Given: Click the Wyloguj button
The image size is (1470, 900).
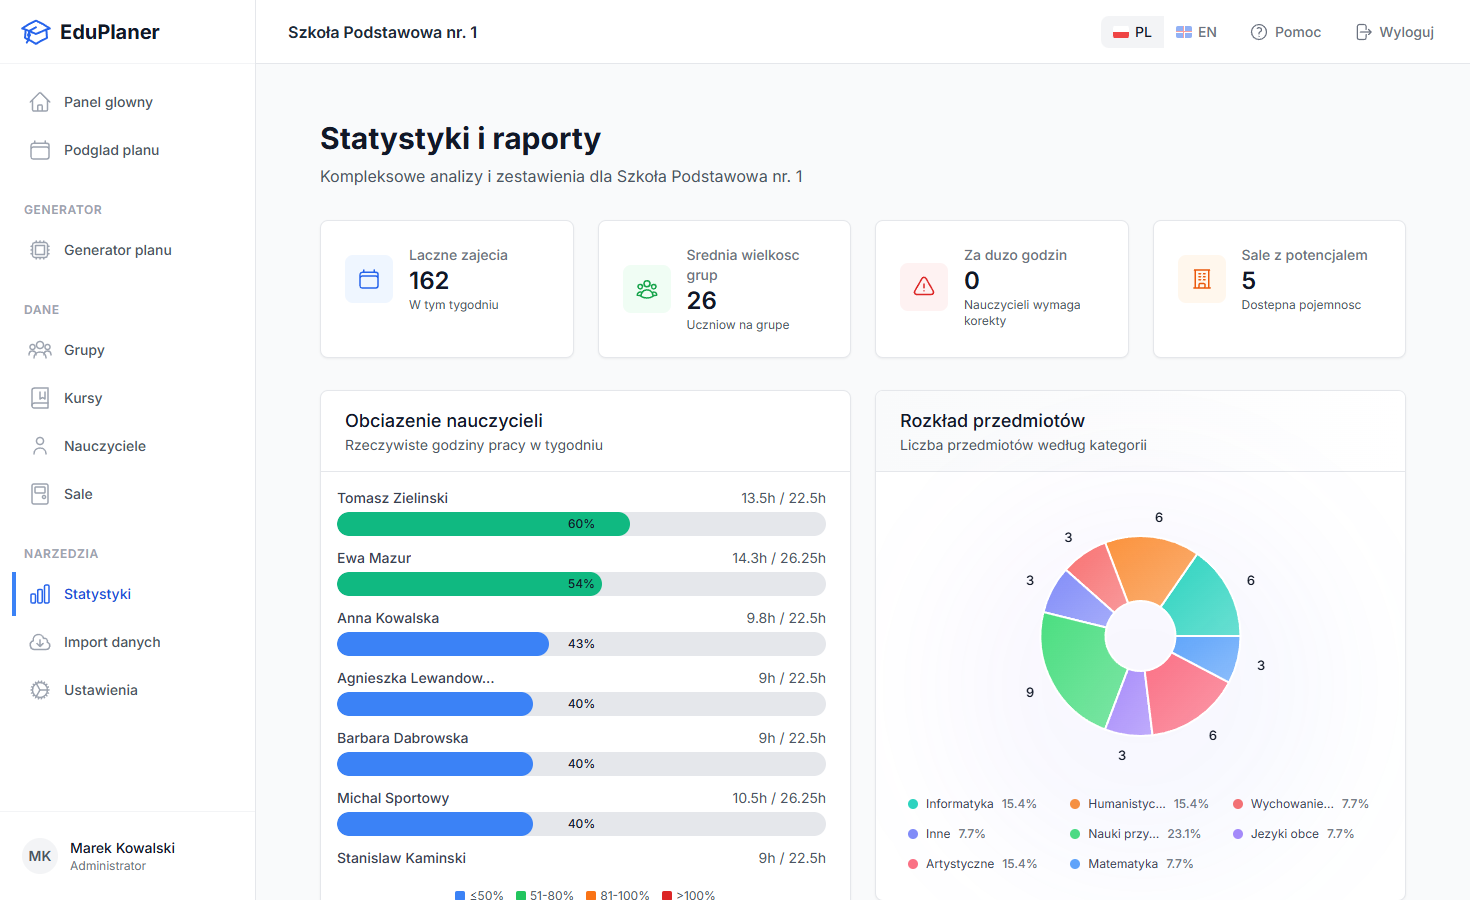Looking at the screenshot, I should 1394,31.
